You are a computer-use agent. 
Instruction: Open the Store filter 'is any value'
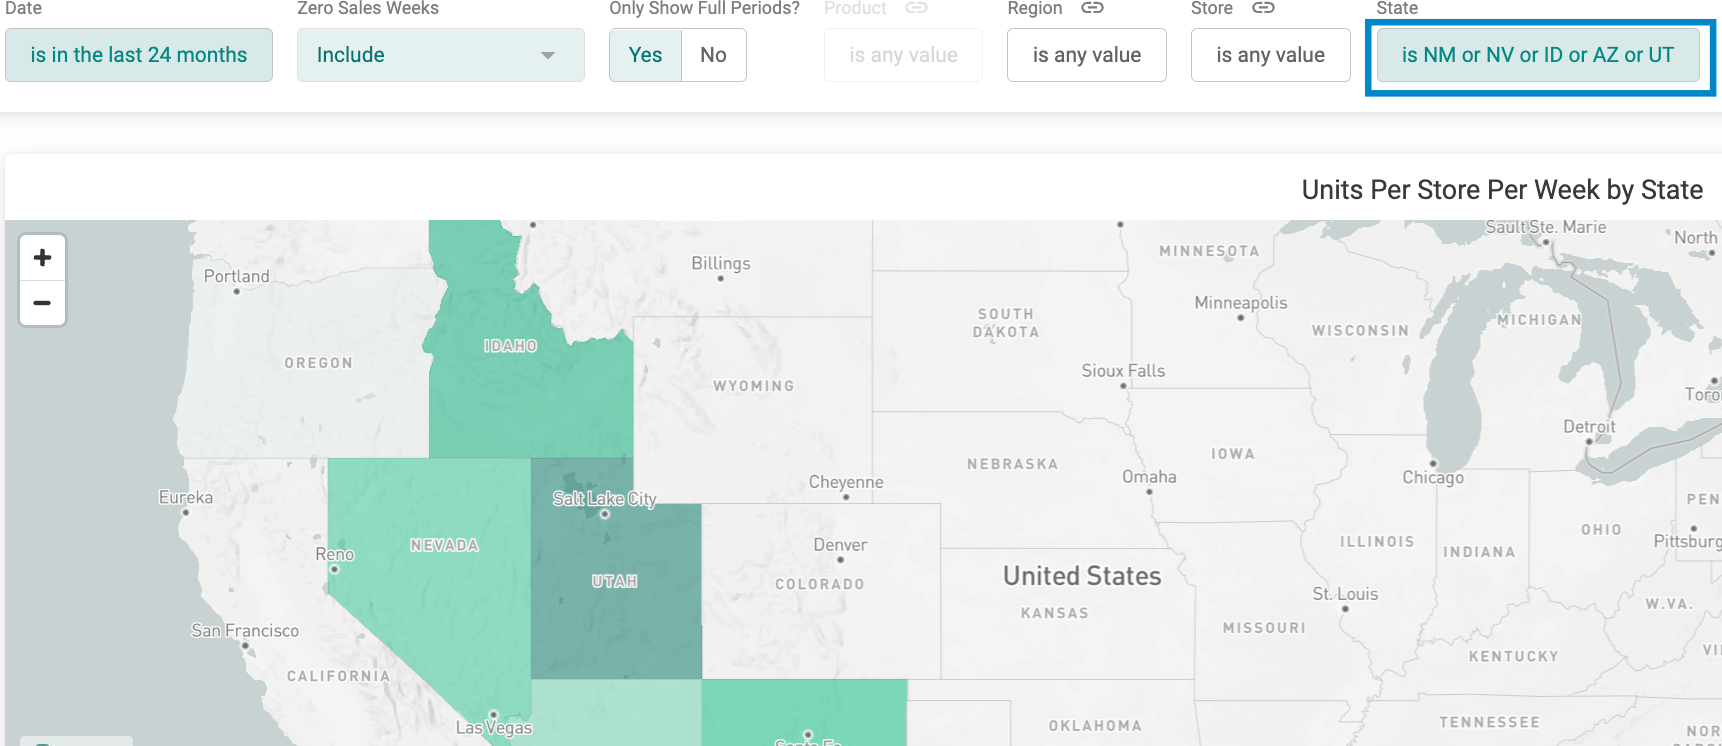(1271, 55)
